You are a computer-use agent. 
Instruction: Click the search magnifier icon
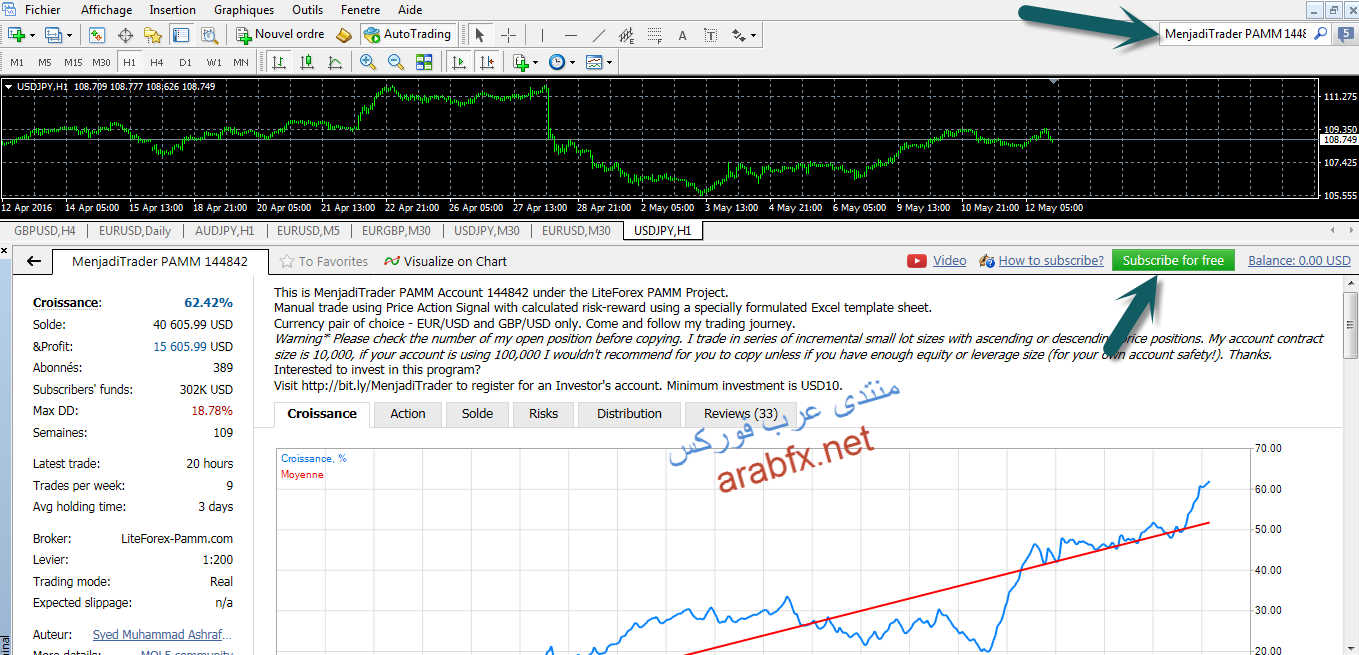[1320, 34]
